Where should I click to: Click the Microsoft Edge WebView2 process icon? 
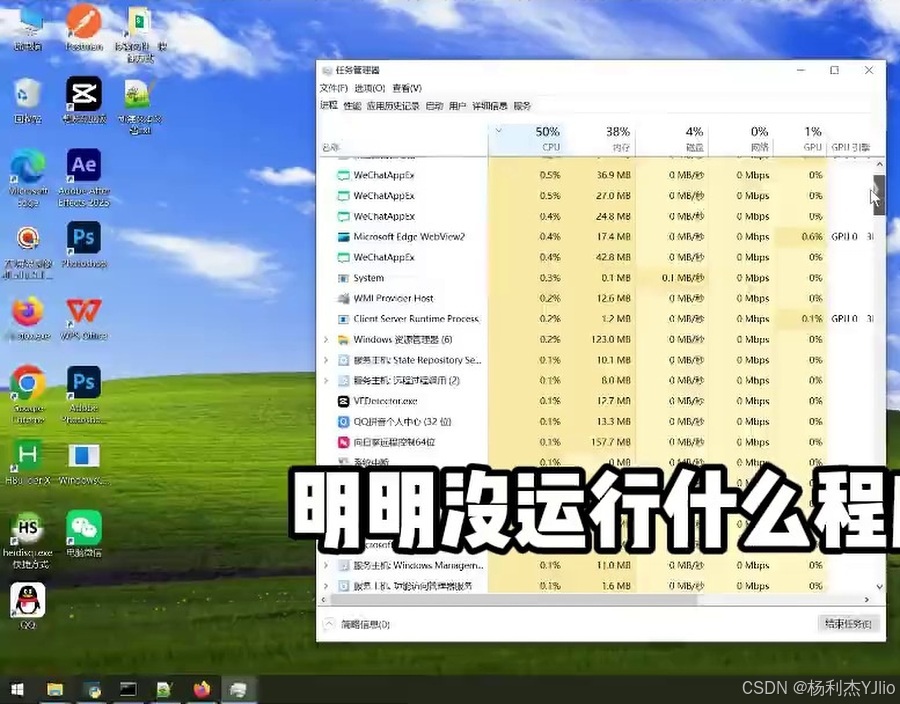pos(343,237)
